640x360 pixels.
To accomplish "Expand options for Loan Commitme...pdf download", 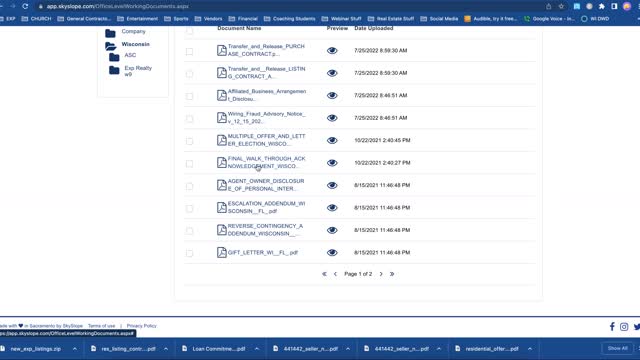I will [257, 349].
